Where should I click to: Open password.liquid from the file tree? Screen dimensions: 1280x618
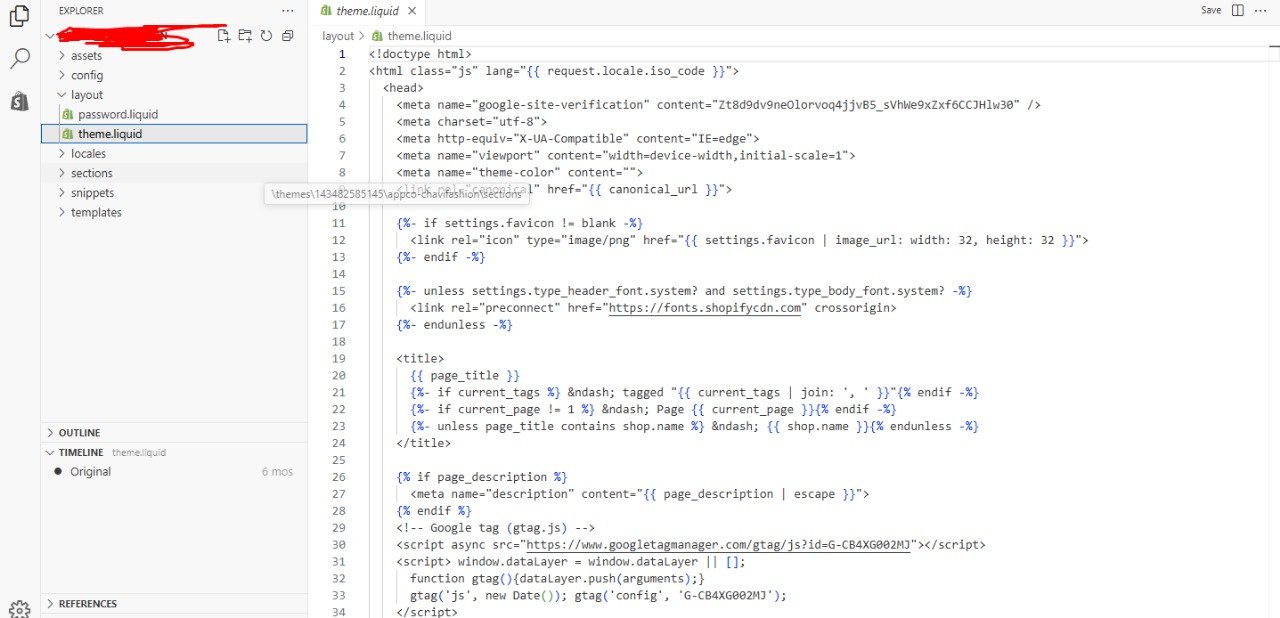[x=117, y=114]
